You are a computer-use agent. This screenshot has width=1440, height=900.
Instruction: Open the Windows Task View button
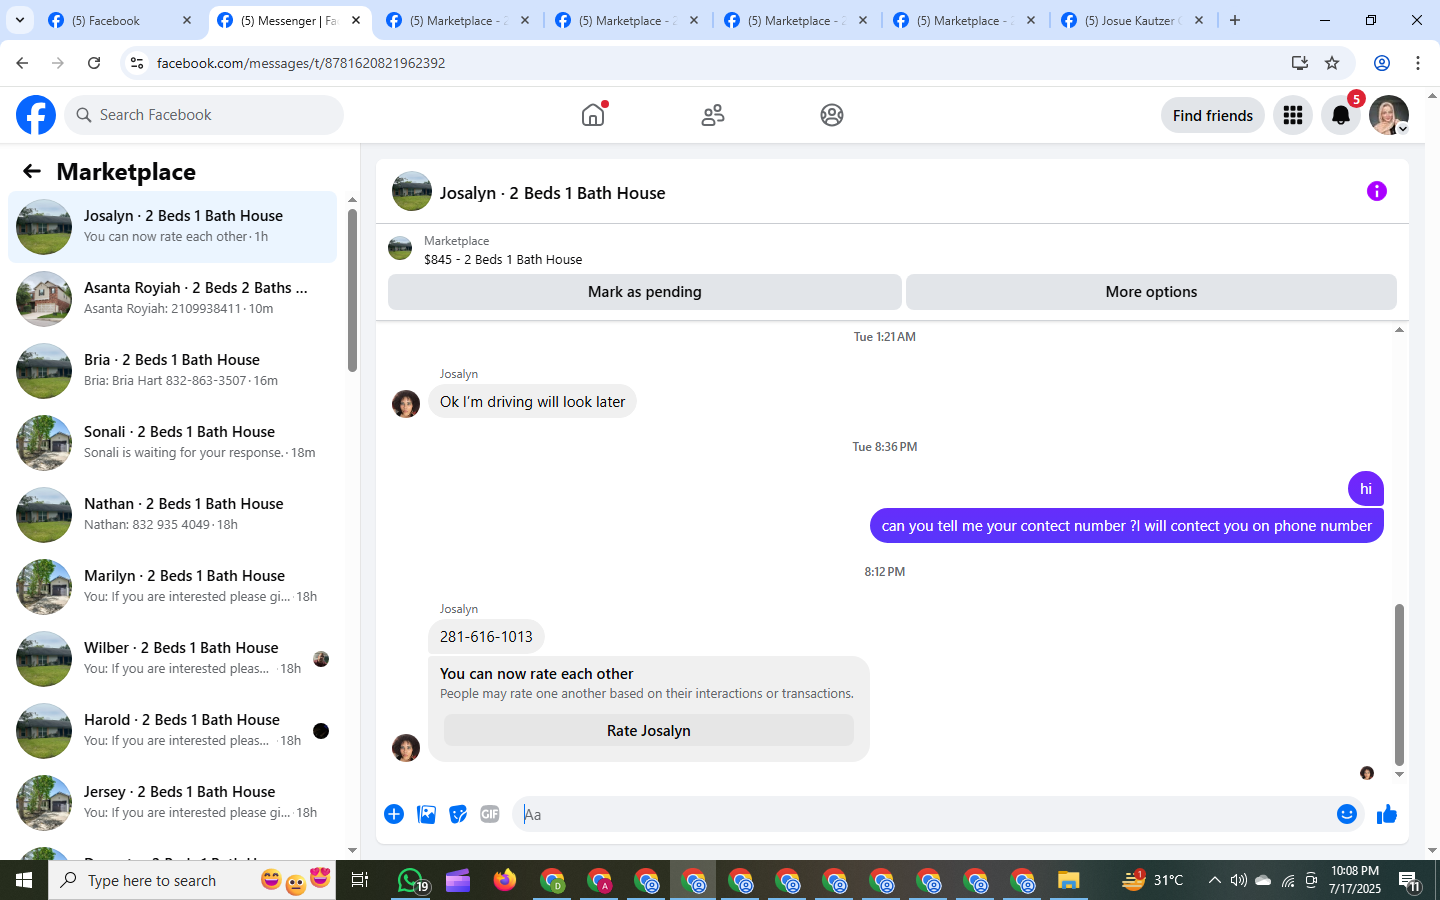(360, 880)
